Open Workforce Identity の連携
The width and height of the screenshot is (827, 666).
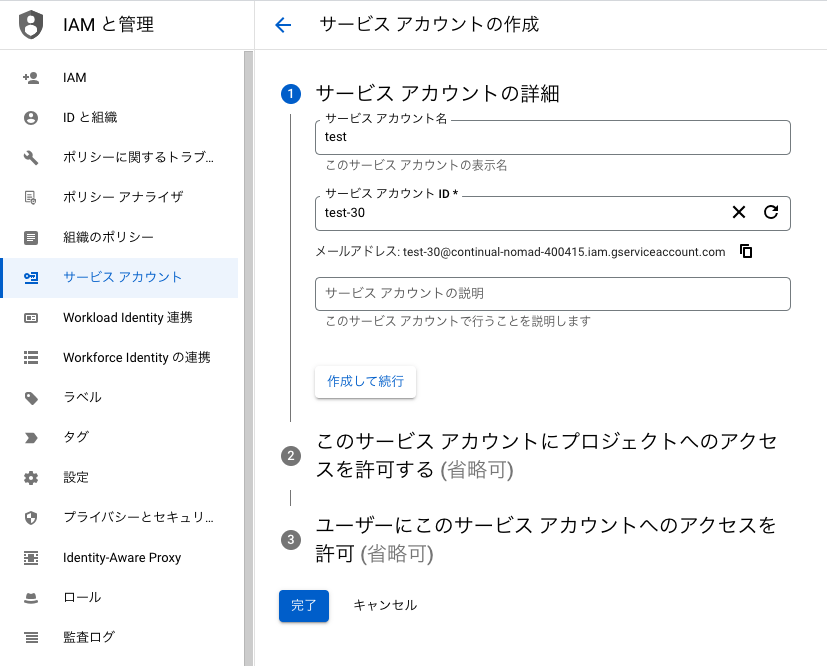point(119,358)
